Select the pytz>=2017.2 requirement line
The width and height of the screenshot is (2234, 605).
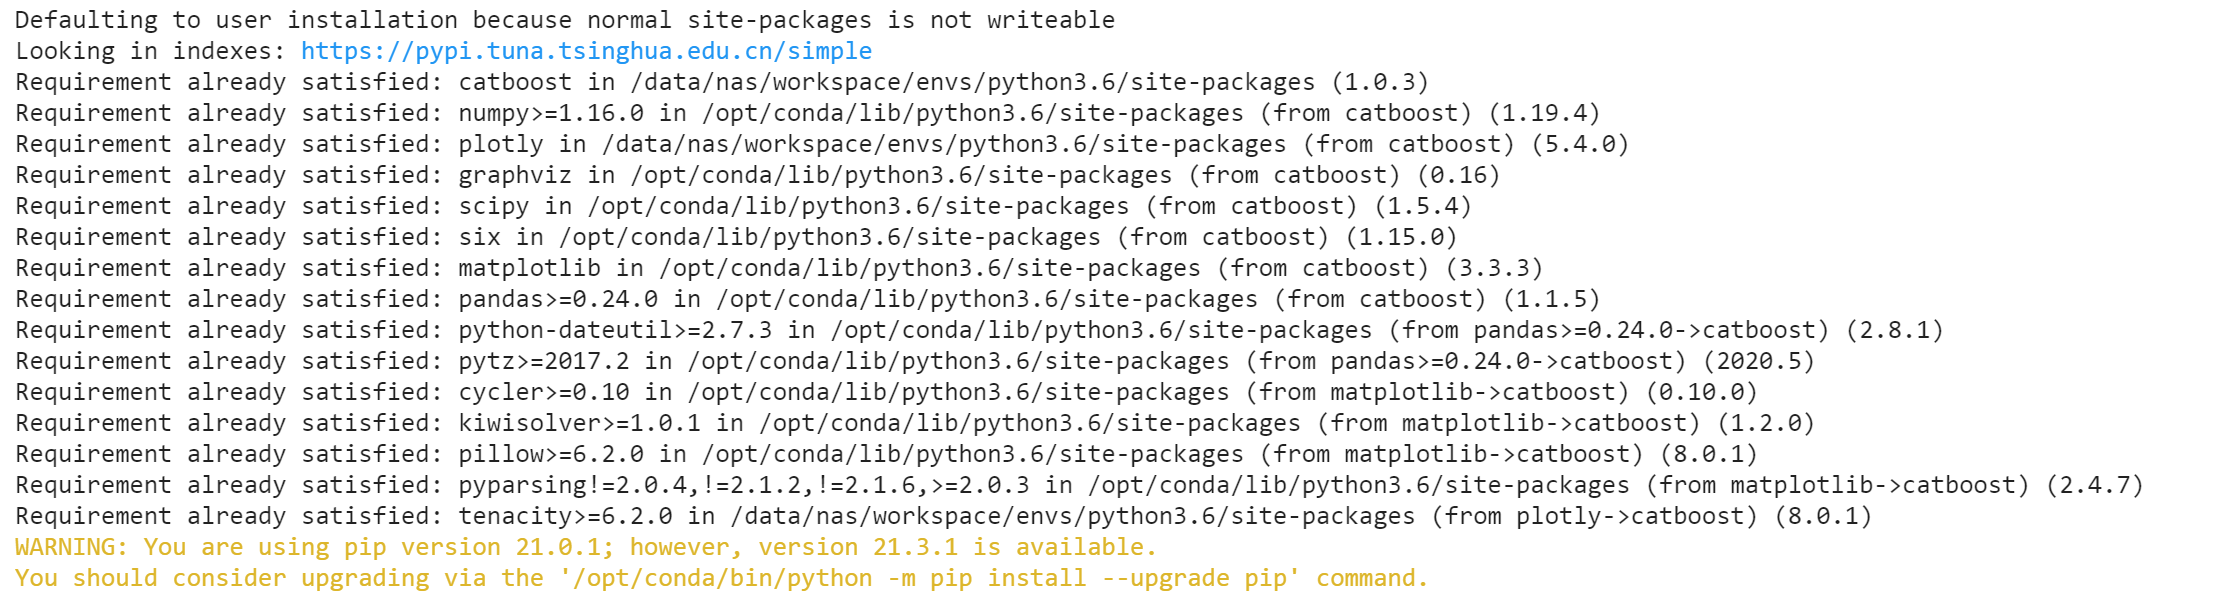click(915, 361)
